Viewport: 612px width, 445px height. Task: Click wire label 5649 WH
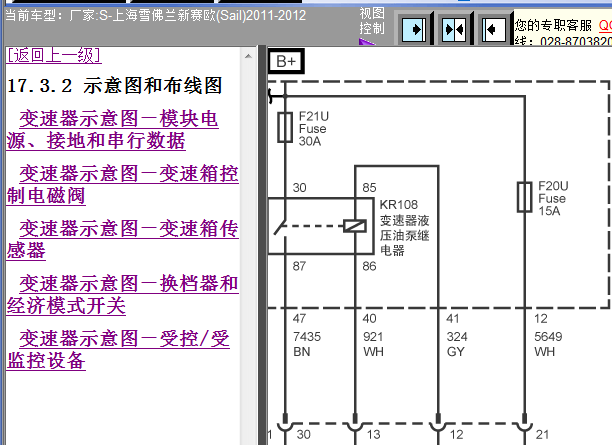click(548, 344)
